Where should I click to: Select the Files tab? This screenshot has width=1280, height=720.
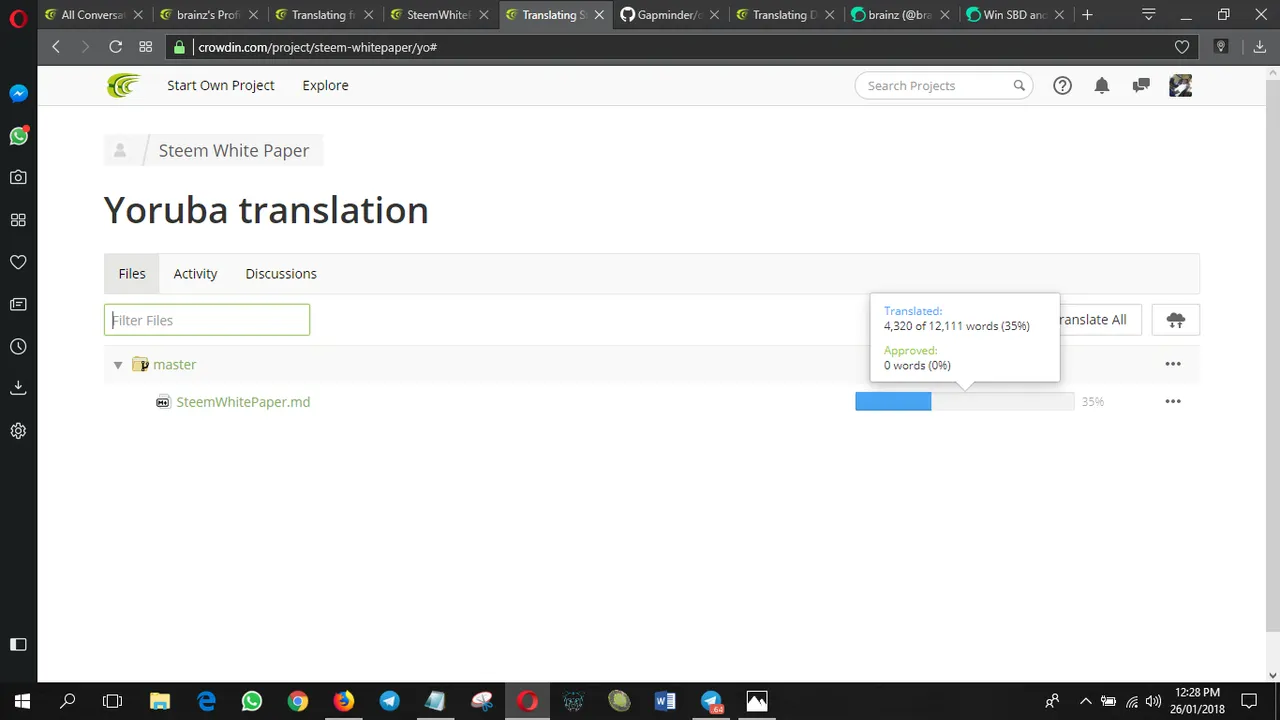(132, 273)
